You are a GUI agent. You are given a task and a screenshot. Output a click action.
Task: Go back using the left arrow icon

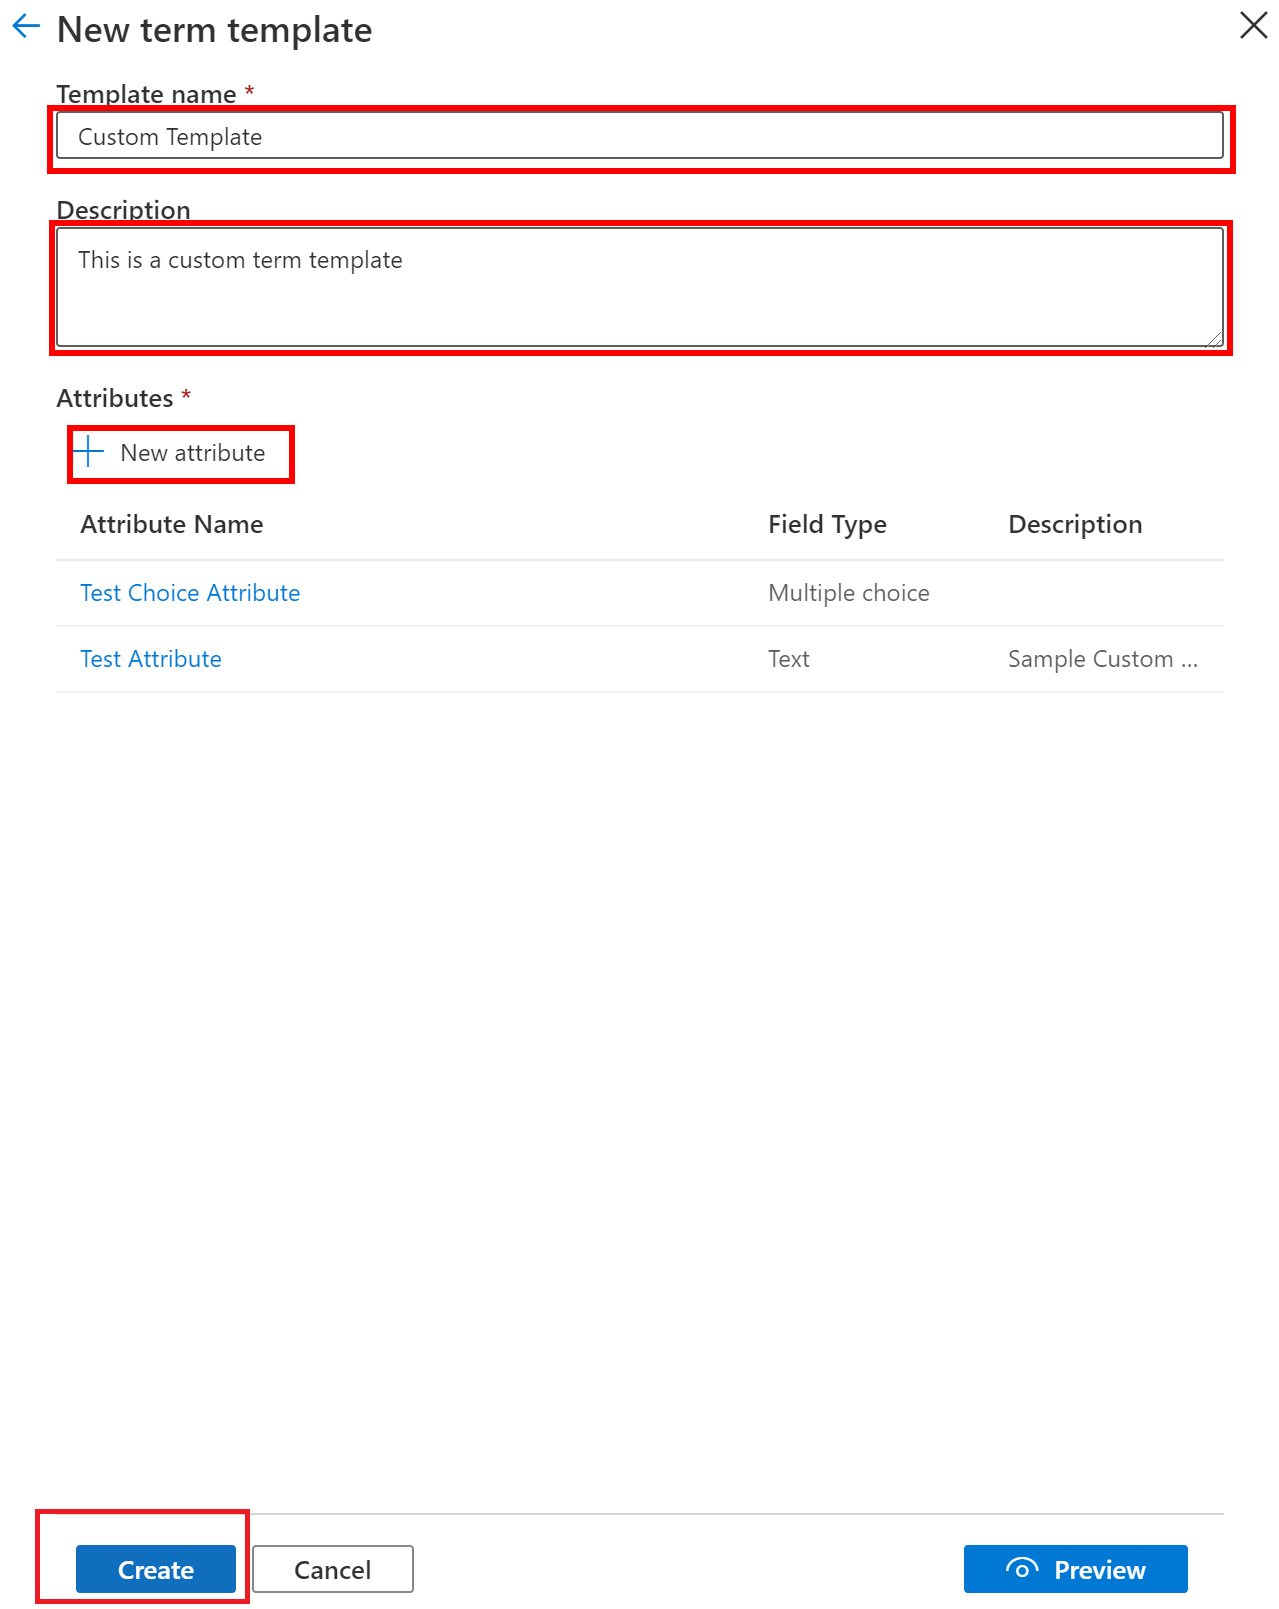tap(26, 27)
